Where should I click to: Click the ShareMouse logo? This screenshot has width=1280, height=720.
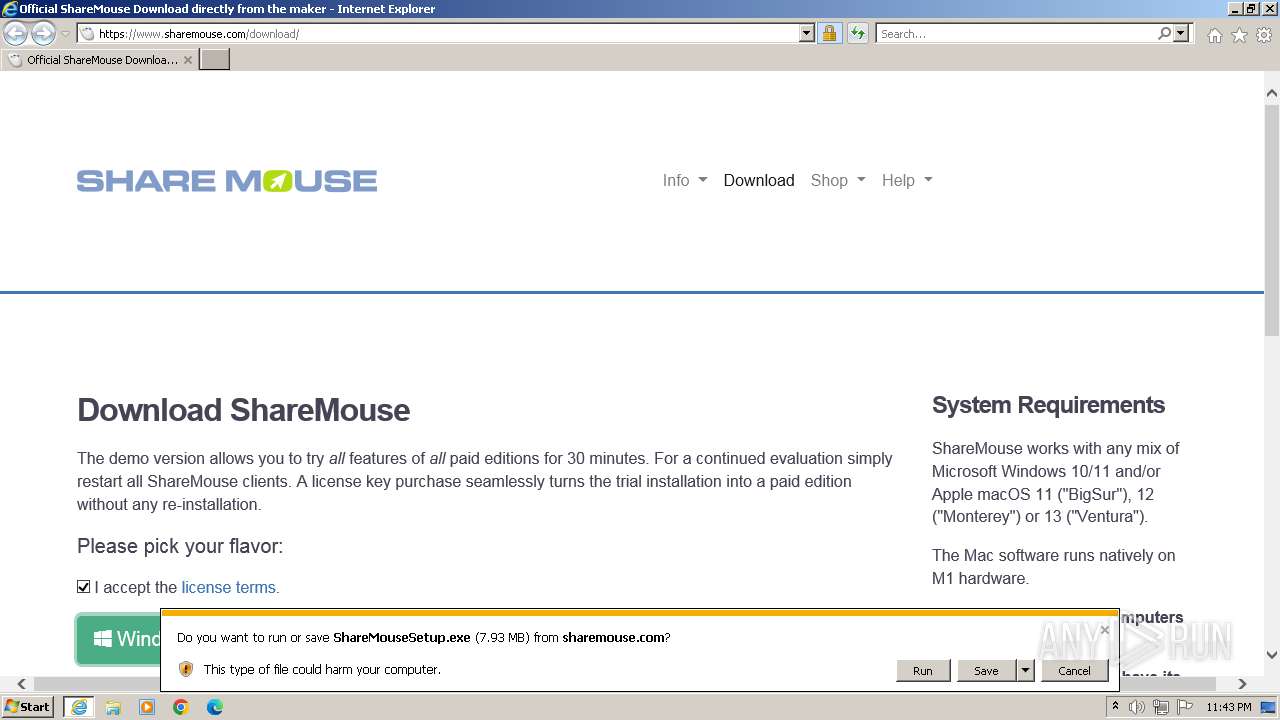(227, 181)
